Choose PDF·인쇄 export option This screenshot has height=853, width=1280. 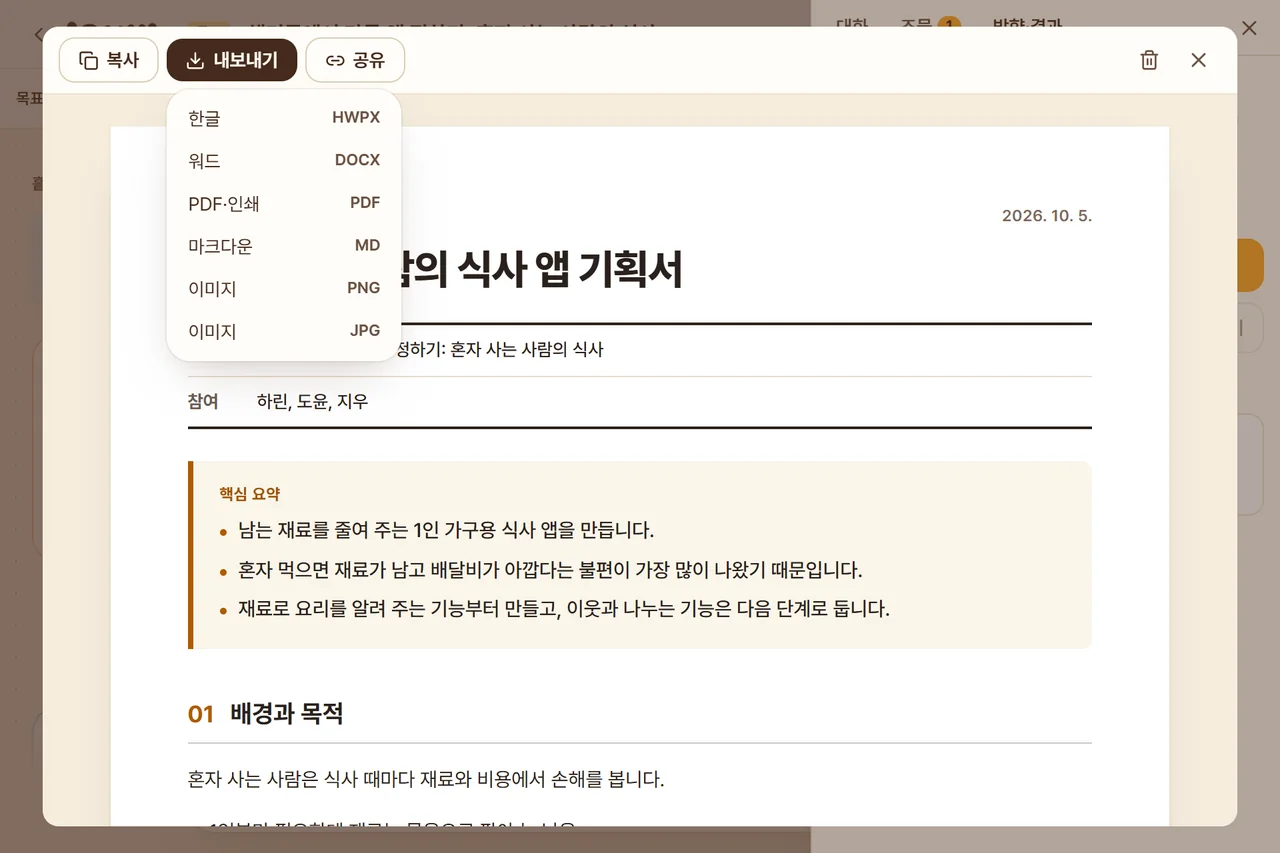pos(284,203)
